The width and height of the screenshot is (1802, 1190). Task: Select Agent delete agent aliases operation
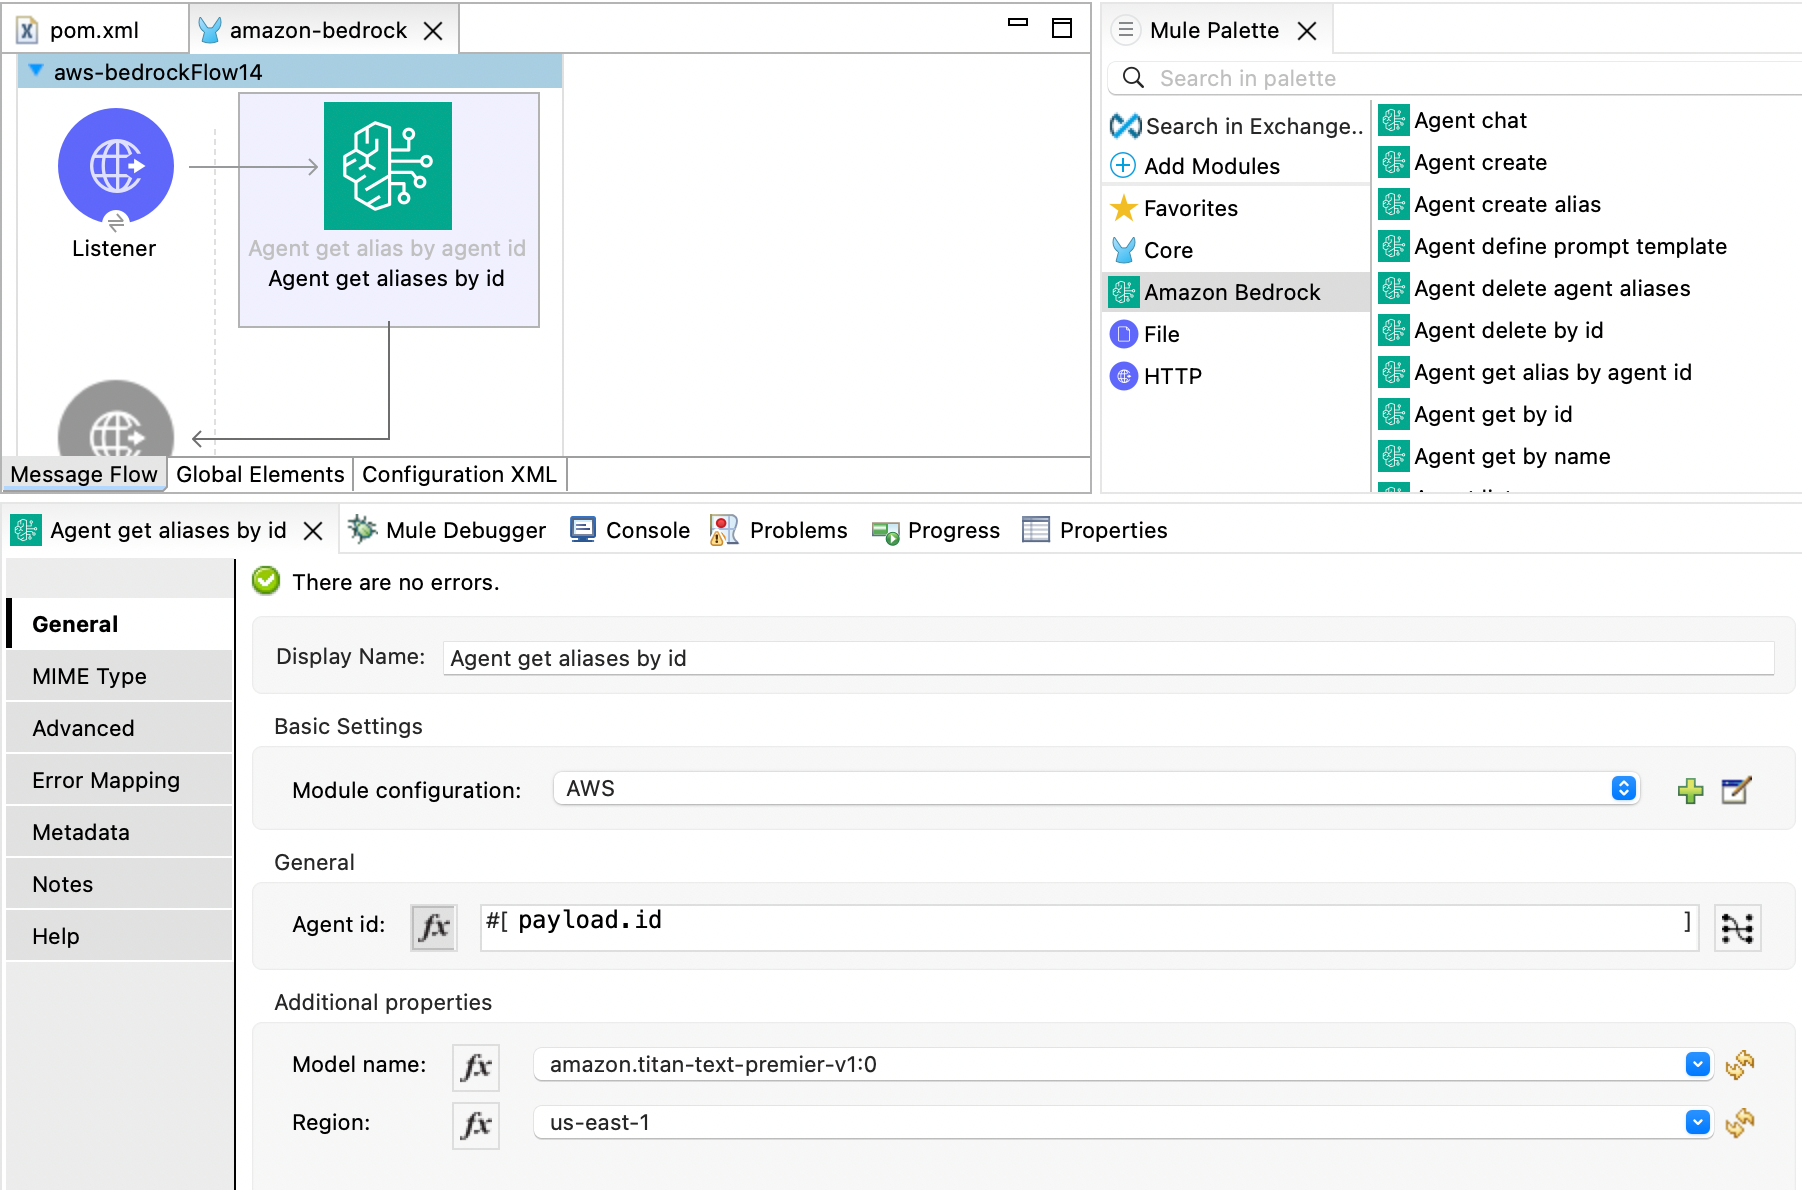point(1535,288)
